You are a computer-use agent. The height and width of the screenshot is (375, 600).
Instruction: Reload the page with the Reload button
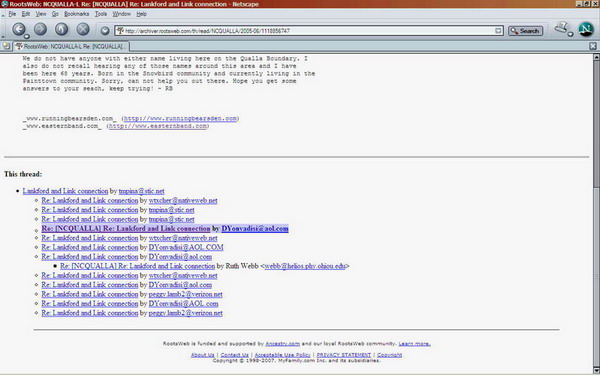point(61,29)
